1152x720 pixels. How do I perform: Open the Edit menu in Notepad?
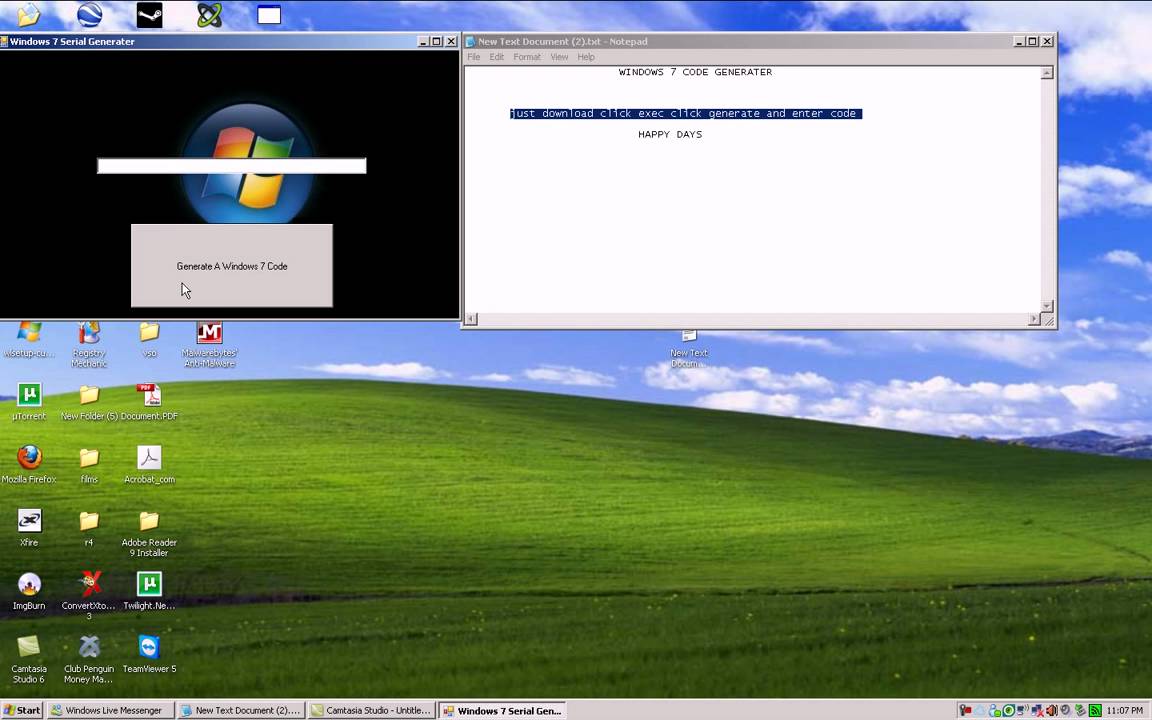(x=497, y=57)
